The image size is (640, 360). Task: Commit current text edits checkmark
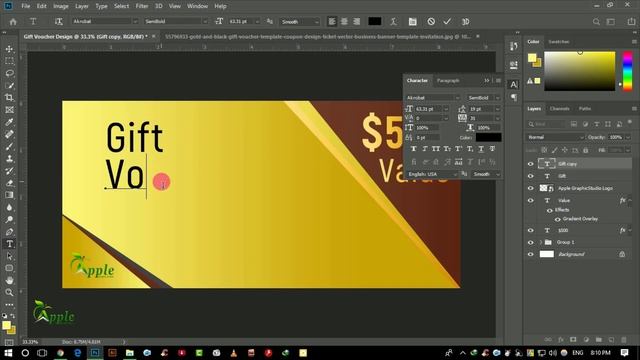[x=447, y=22]
